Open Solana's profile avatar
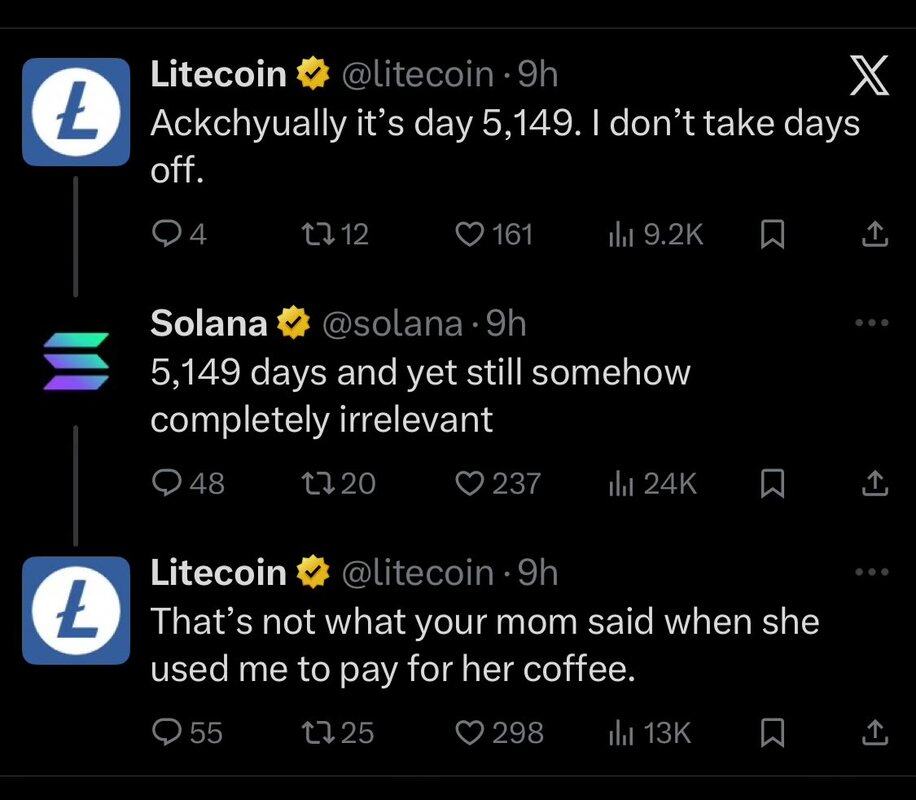916x800 pixels. pyautogui.click(x=75, y=360)
